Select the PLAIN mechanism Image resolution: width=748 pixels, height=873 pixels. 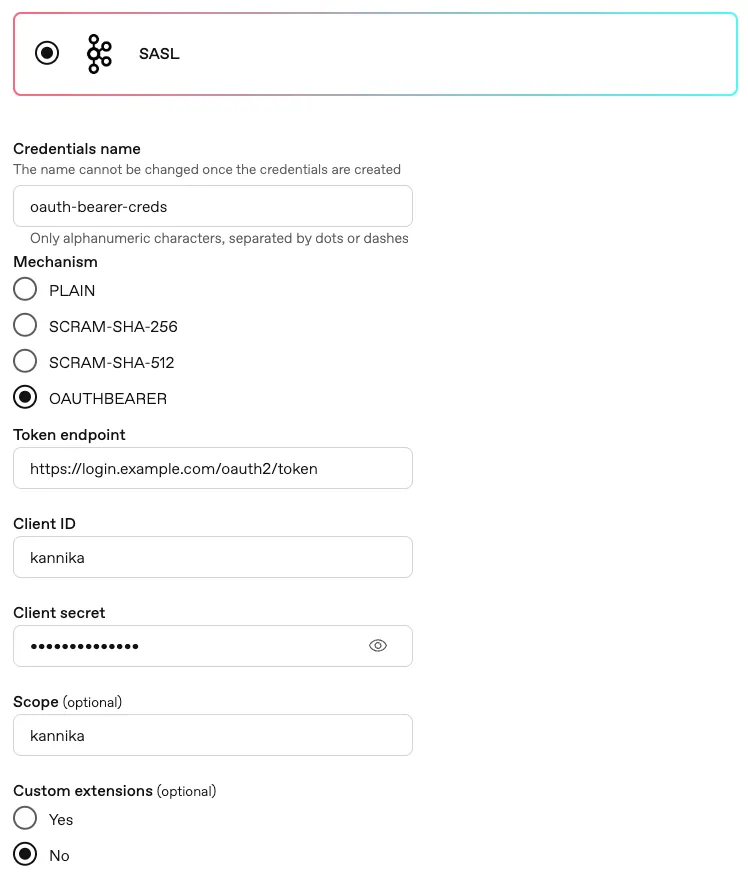click(25, 289)
